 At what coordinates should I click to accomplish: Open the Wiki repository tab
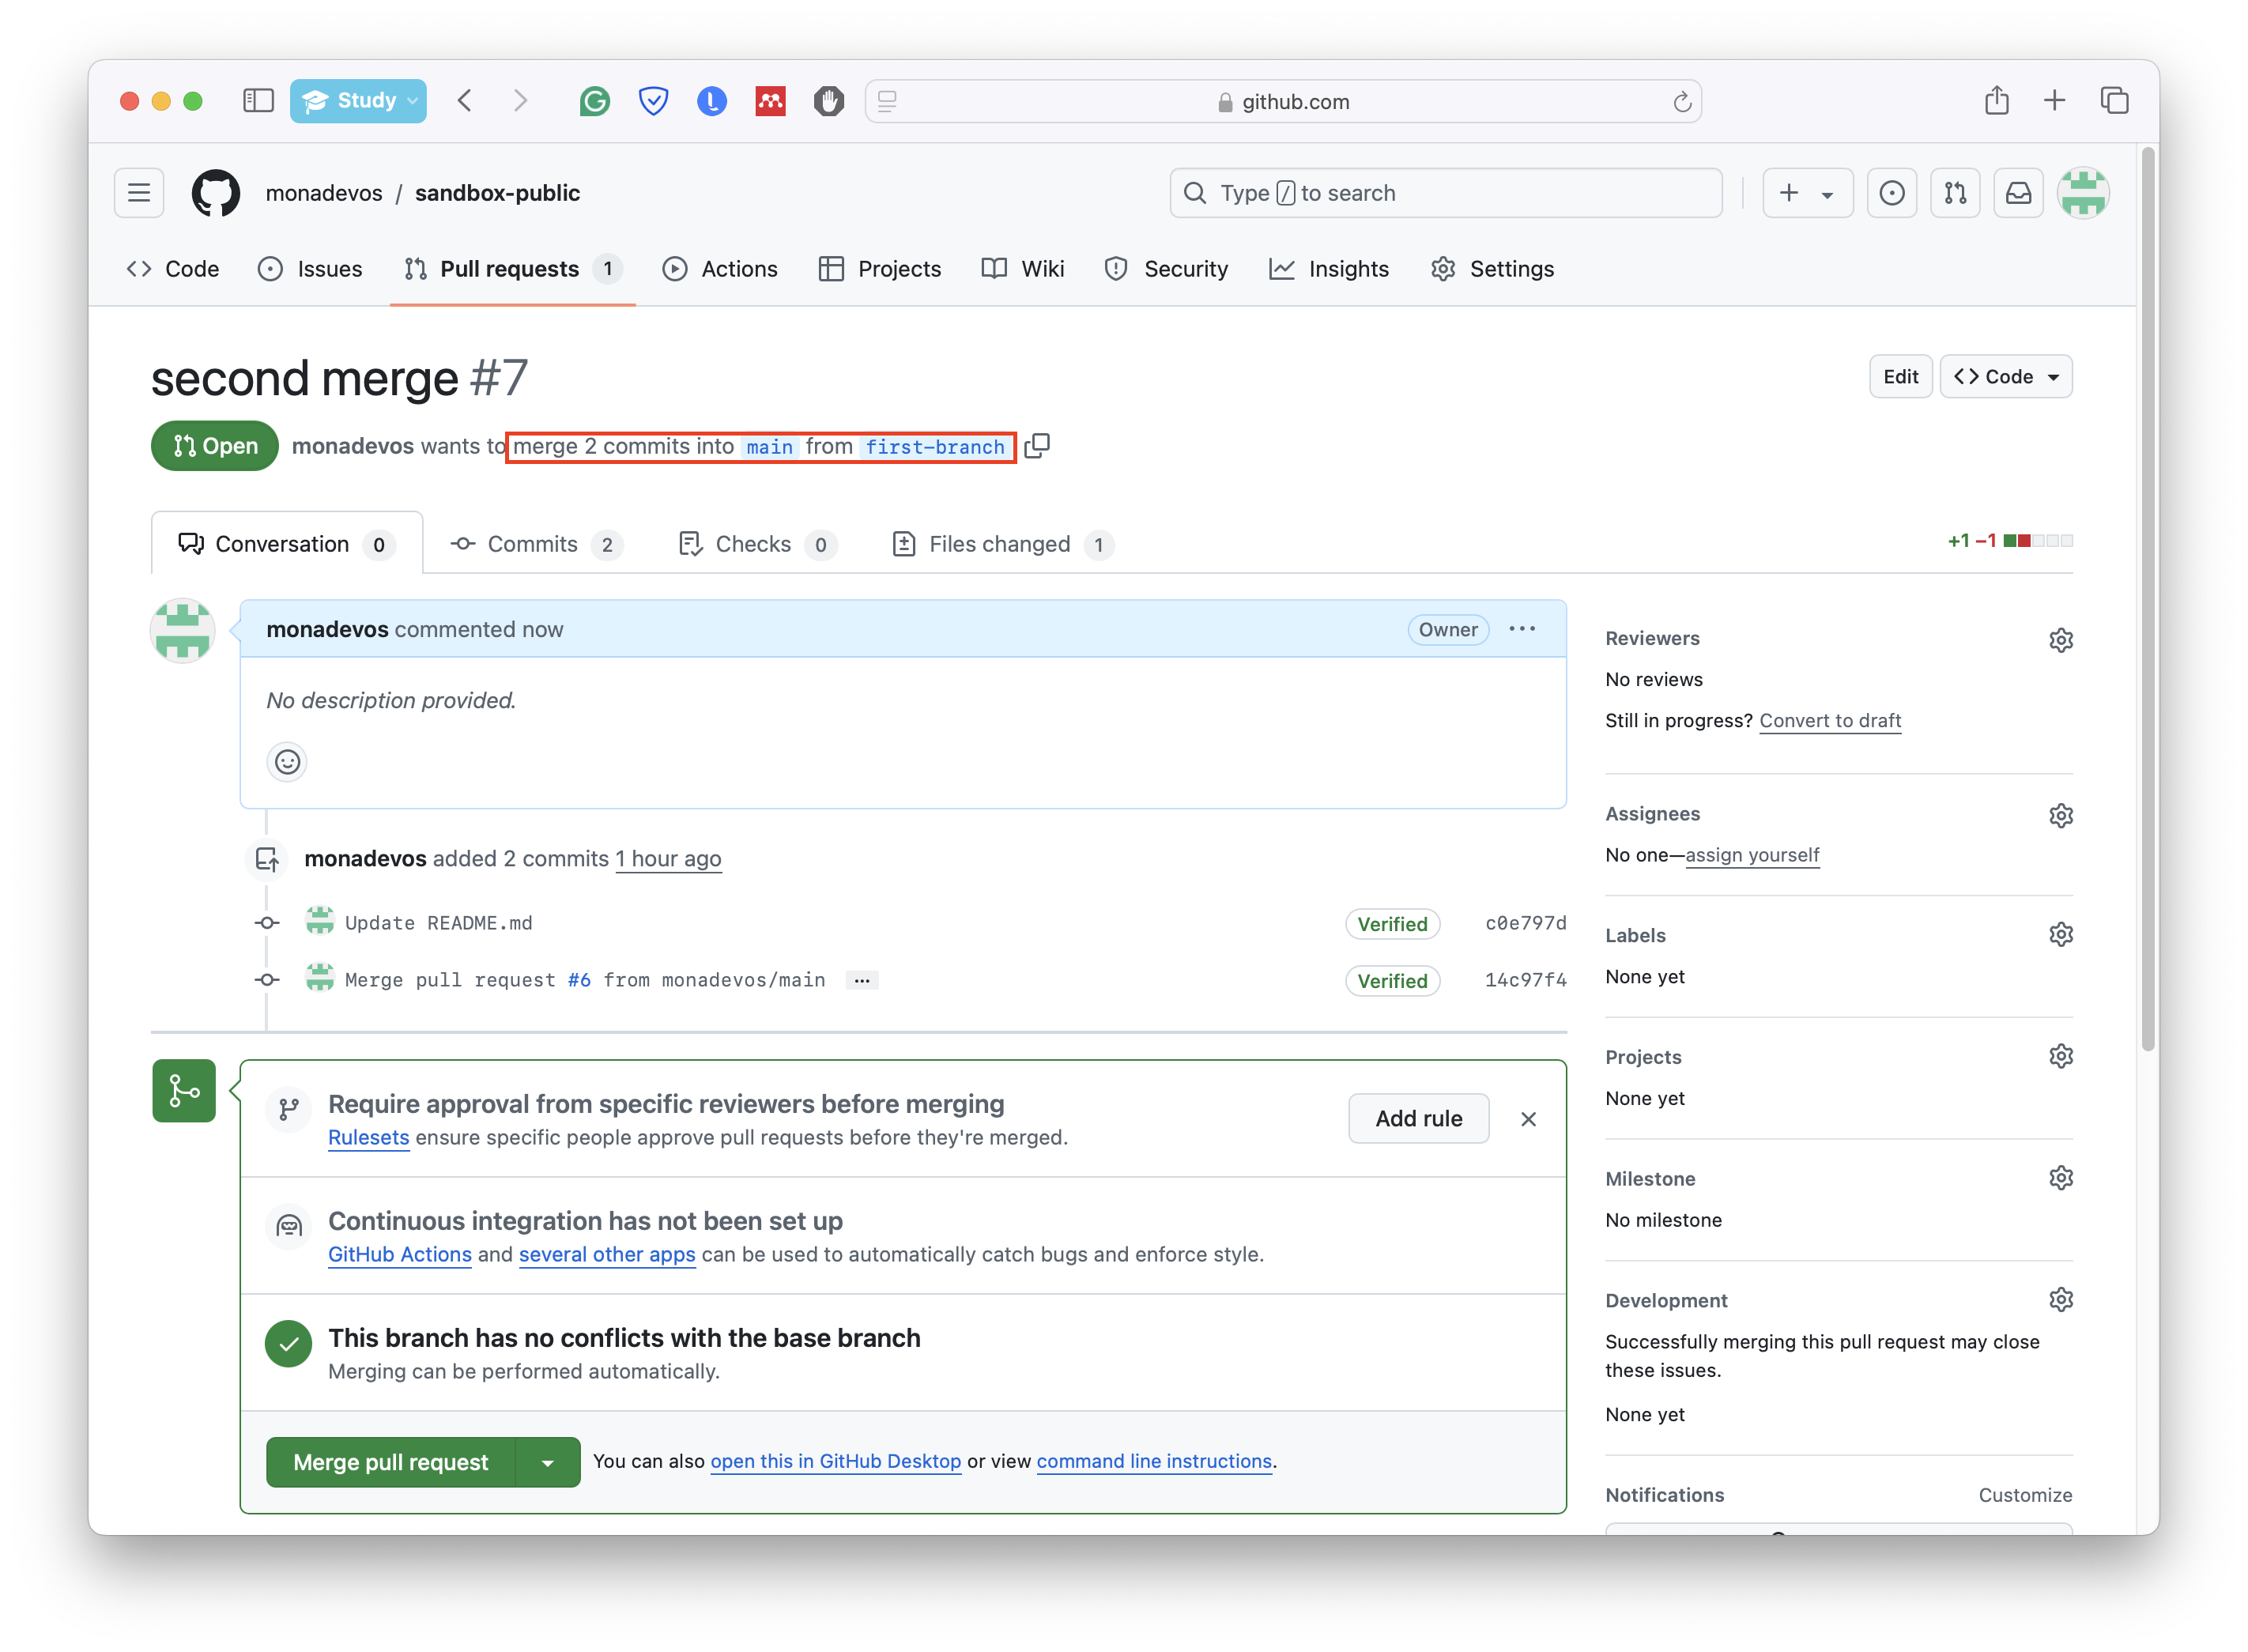(1023, 269)
